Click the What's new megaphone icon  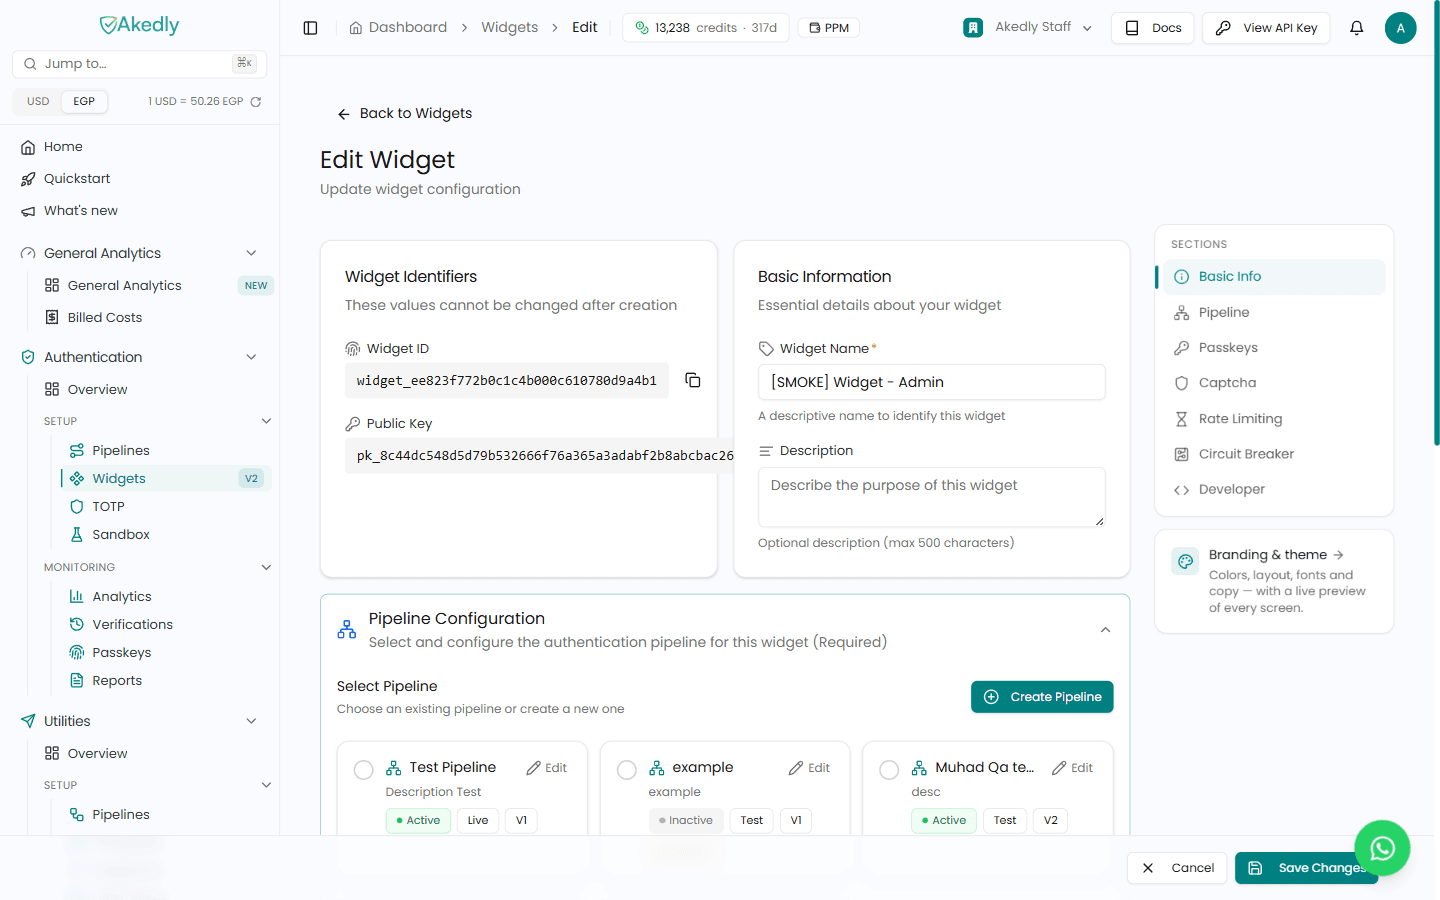pos(28,211)
